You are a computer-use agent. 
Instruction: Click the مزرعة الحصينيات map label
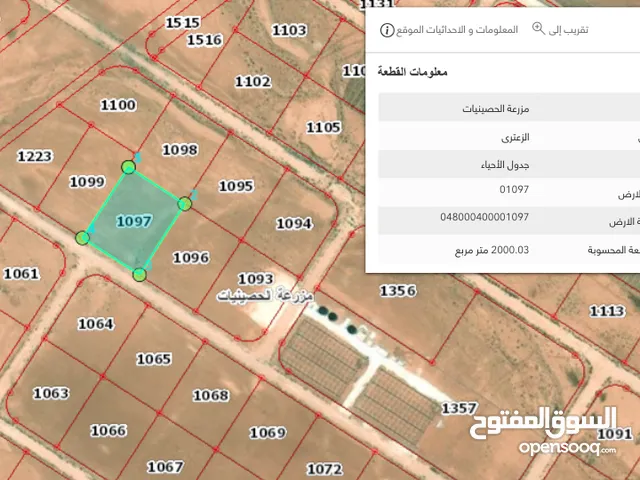coord(264,296)
